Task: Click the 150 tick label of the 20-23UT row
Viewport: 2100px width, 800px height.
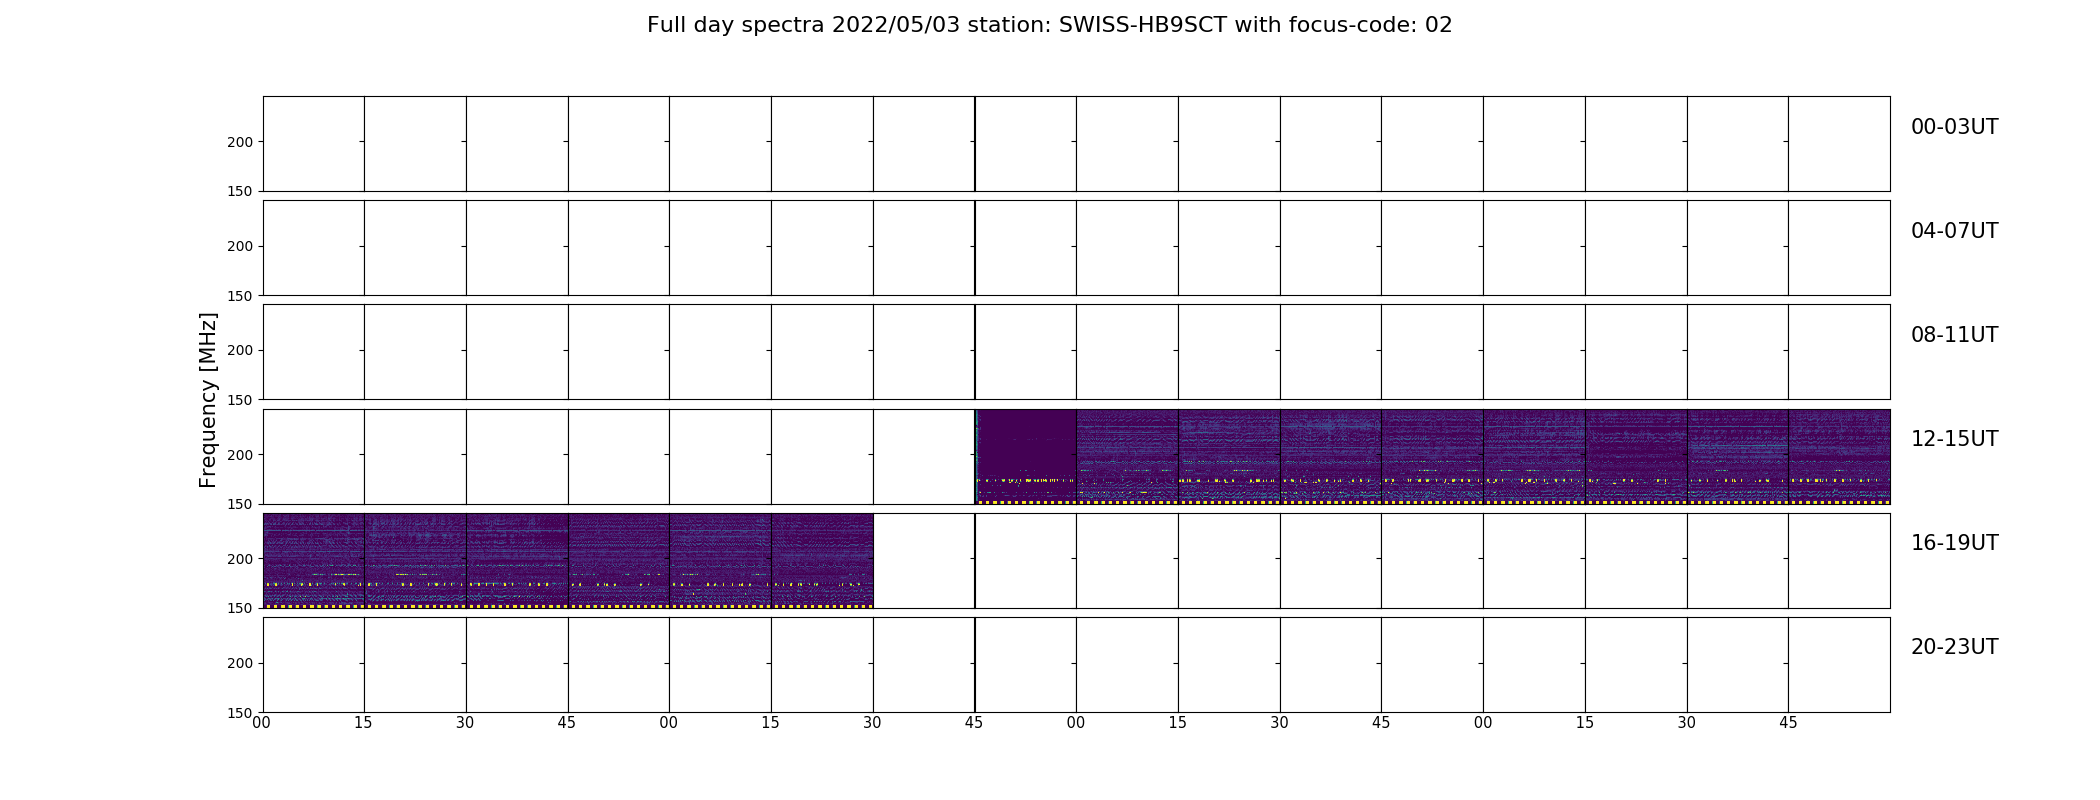Action: [240, 712]
